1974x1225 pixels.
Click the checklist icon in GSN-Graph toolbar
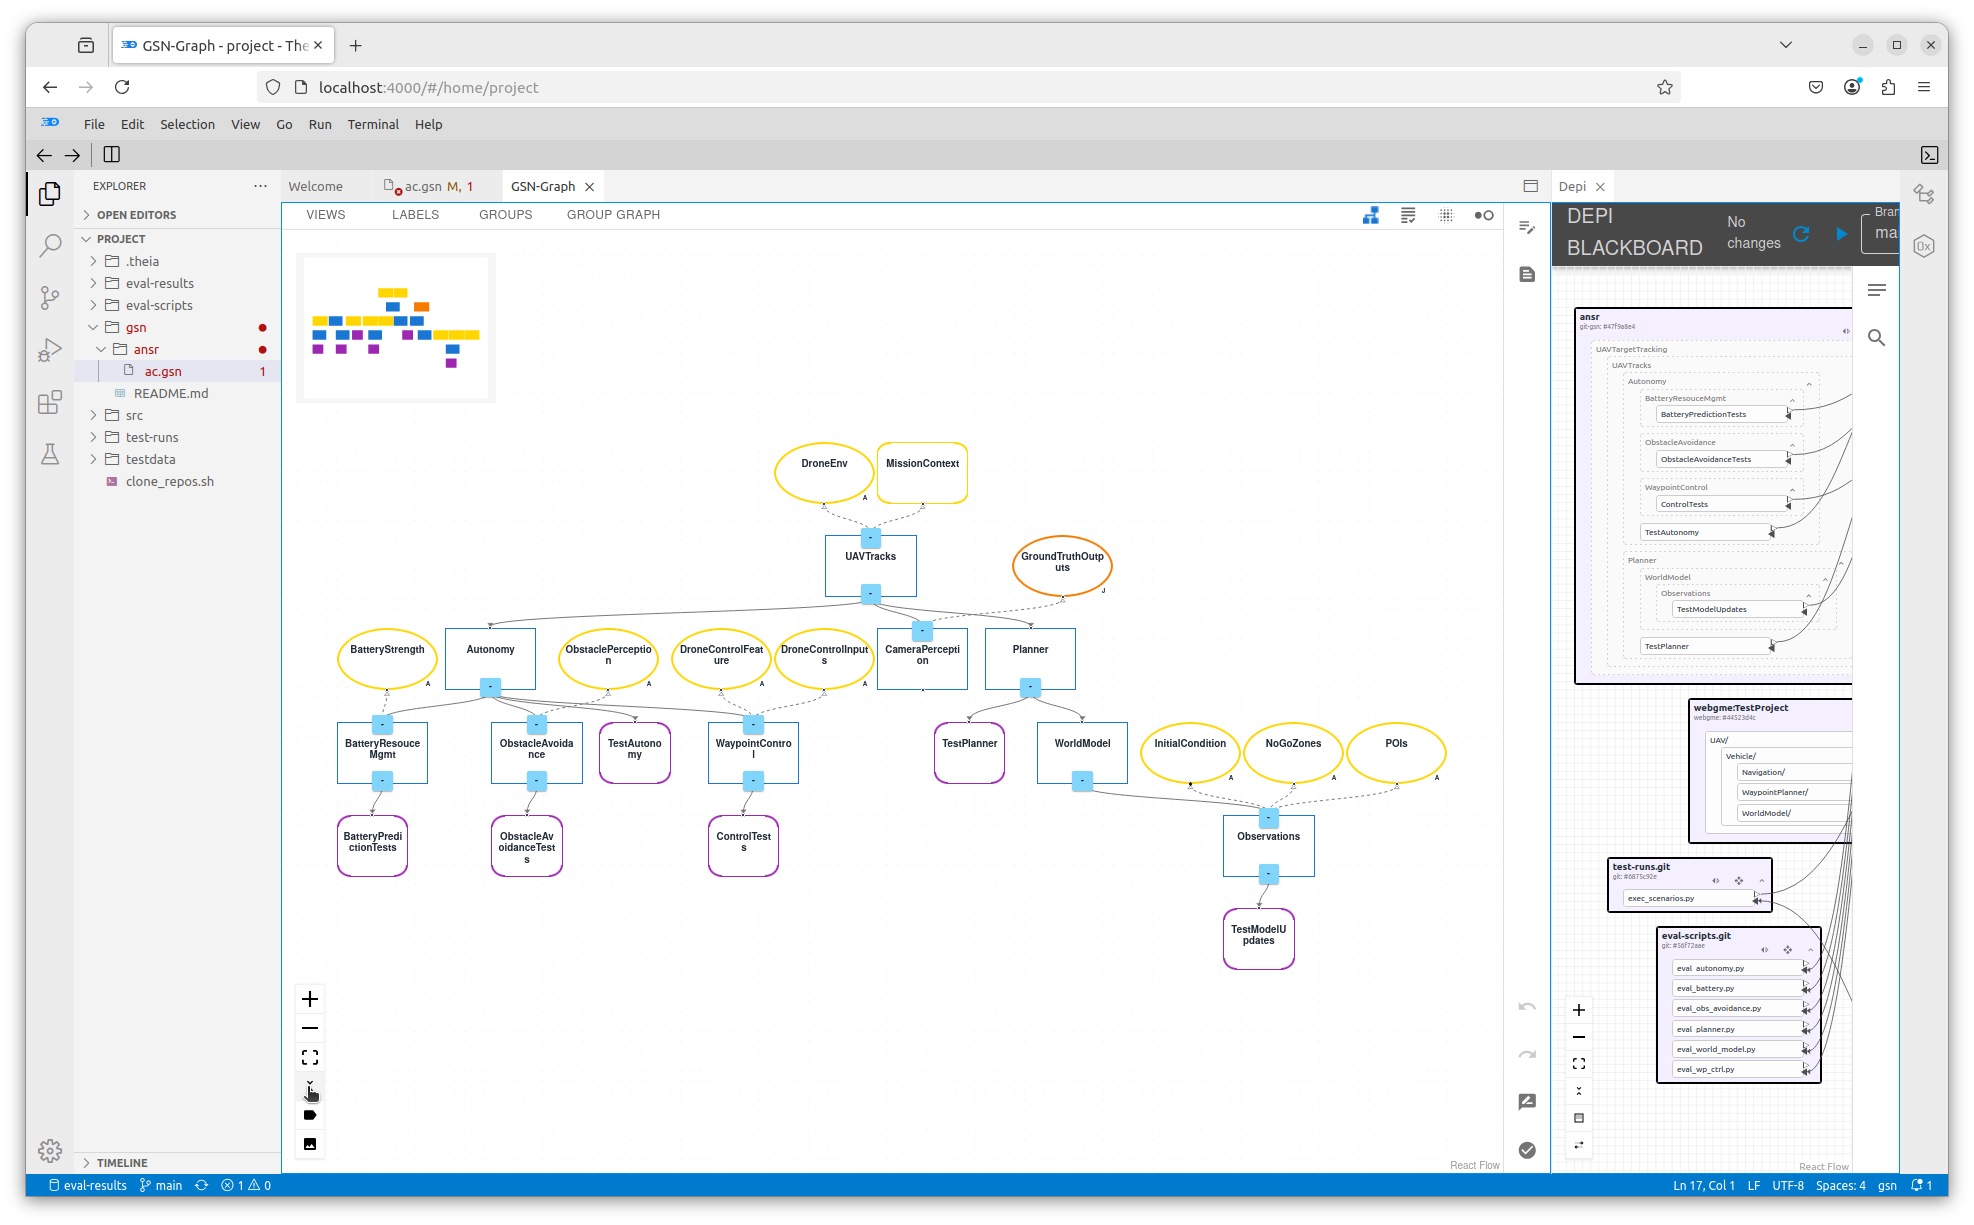[x=1408, y=215]
